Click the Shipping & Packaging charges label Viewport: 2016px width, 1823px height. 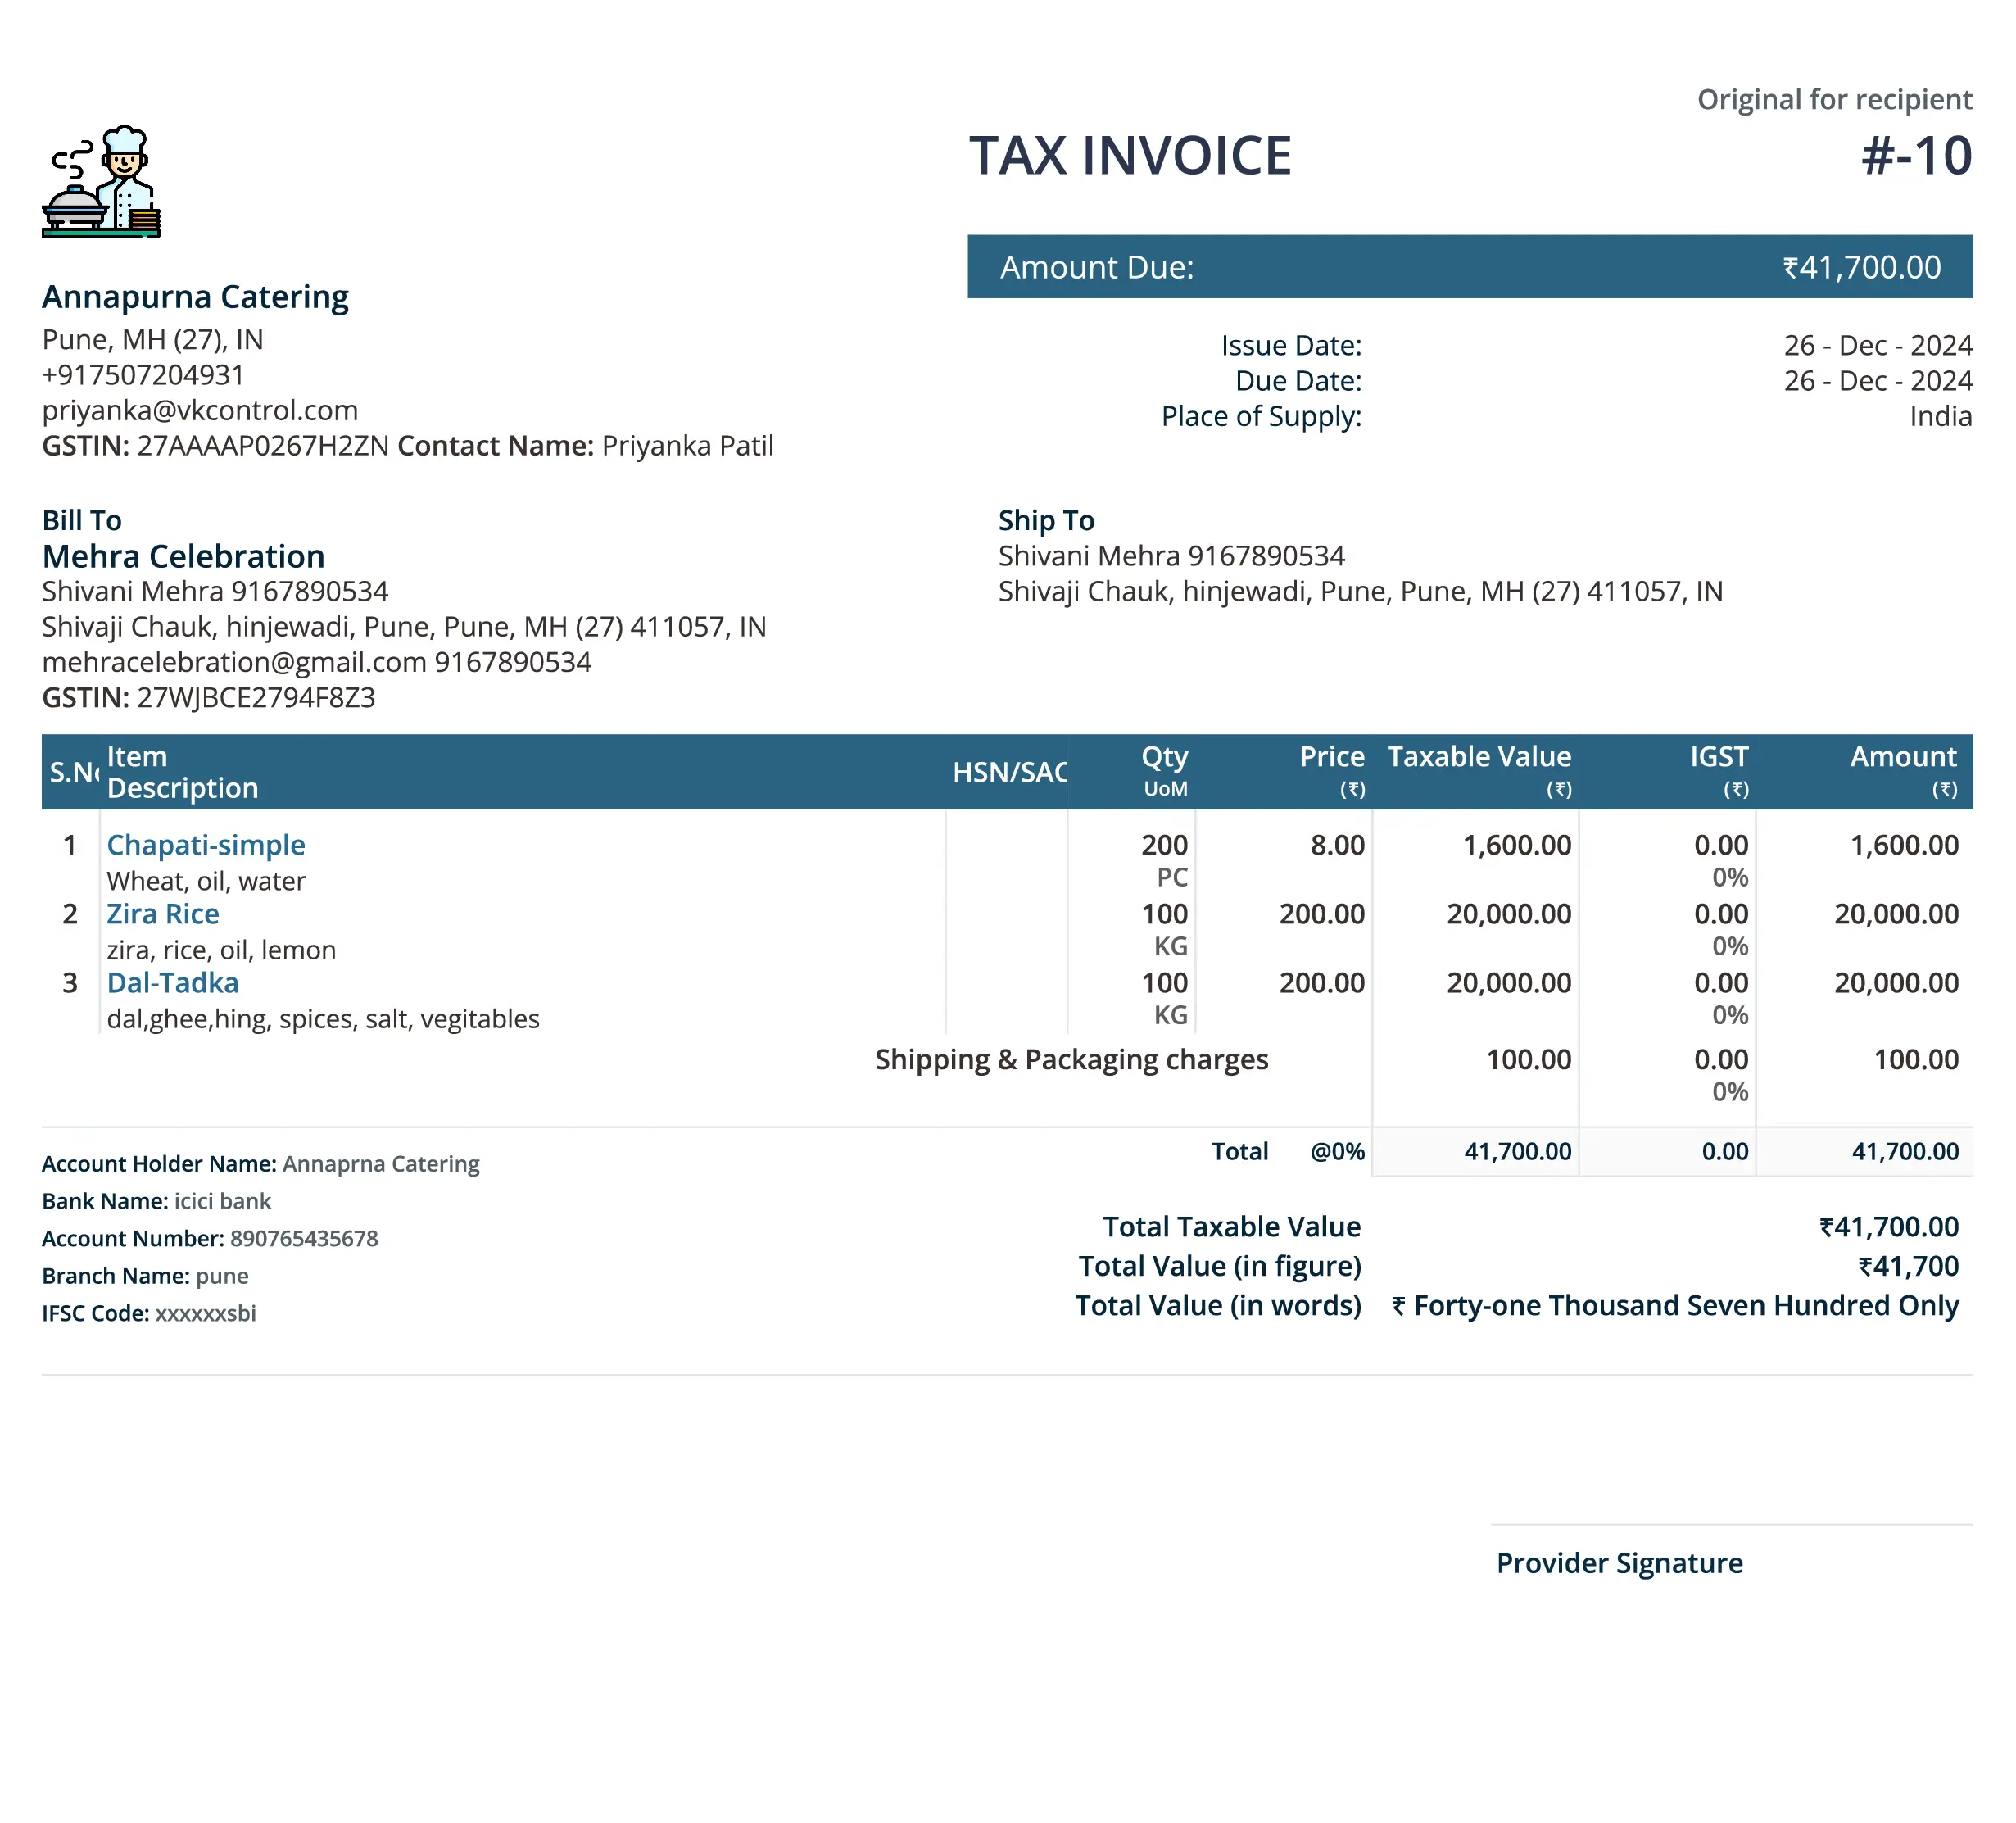1071,1059
